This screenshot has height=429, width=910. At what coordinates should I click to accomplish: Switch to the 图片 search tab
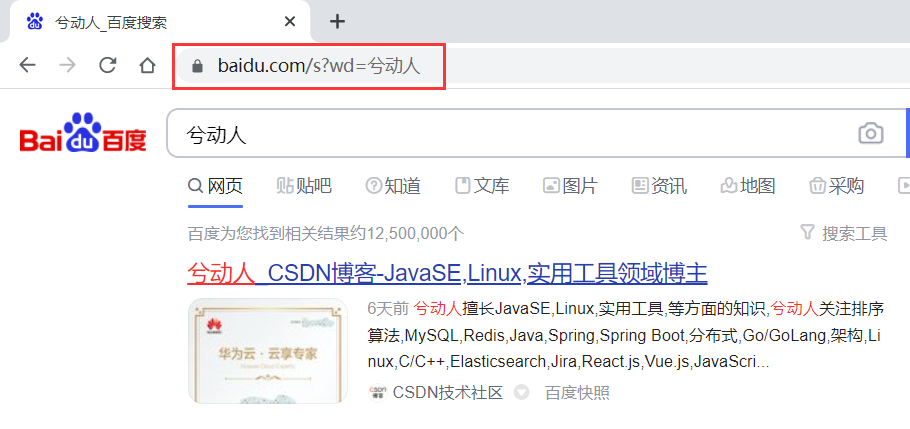click(x=570, y=186)
